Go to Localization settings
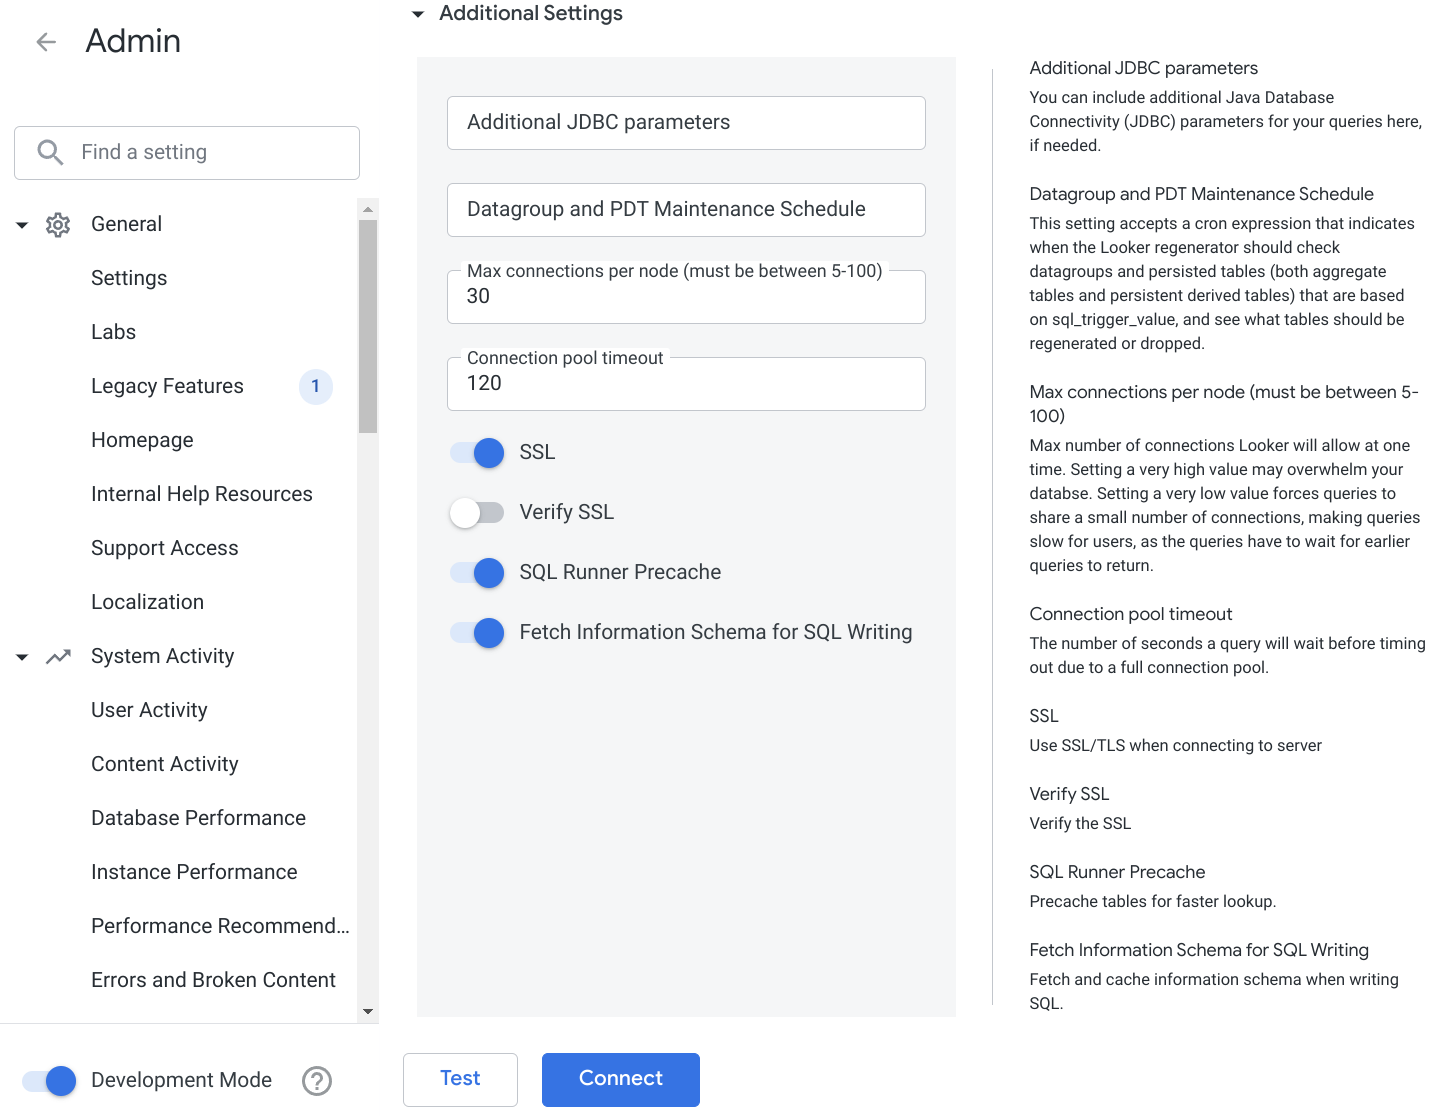The image size is (1443, 1116). coord(147,602)
